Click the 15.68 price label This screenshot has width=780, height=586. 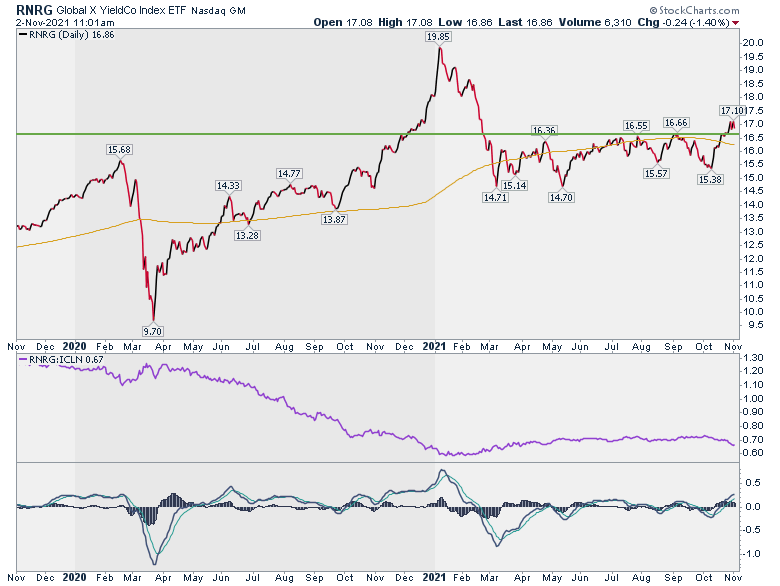(x=119, y=149)
